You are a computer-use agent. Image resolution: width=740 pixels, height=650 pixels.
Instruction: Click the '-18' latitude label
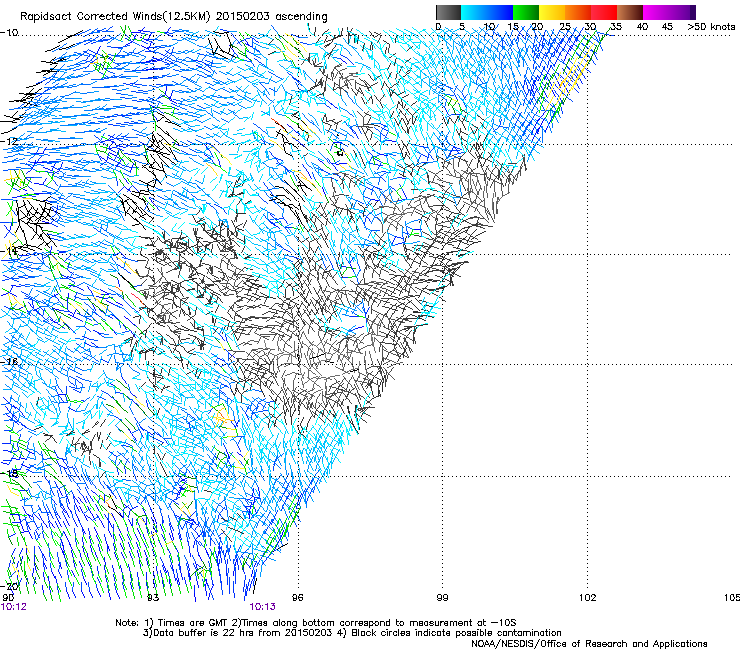click(x=9, y=473)
